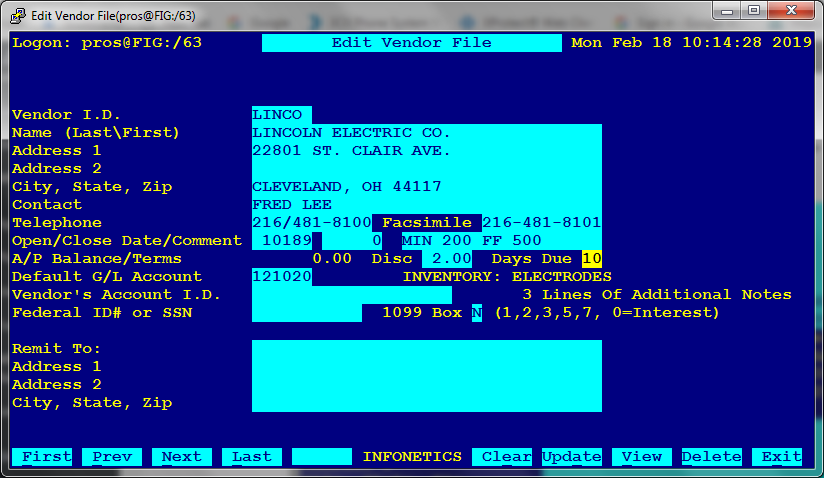
Task: Go to Next vendor record
Action: pos(182,457)
